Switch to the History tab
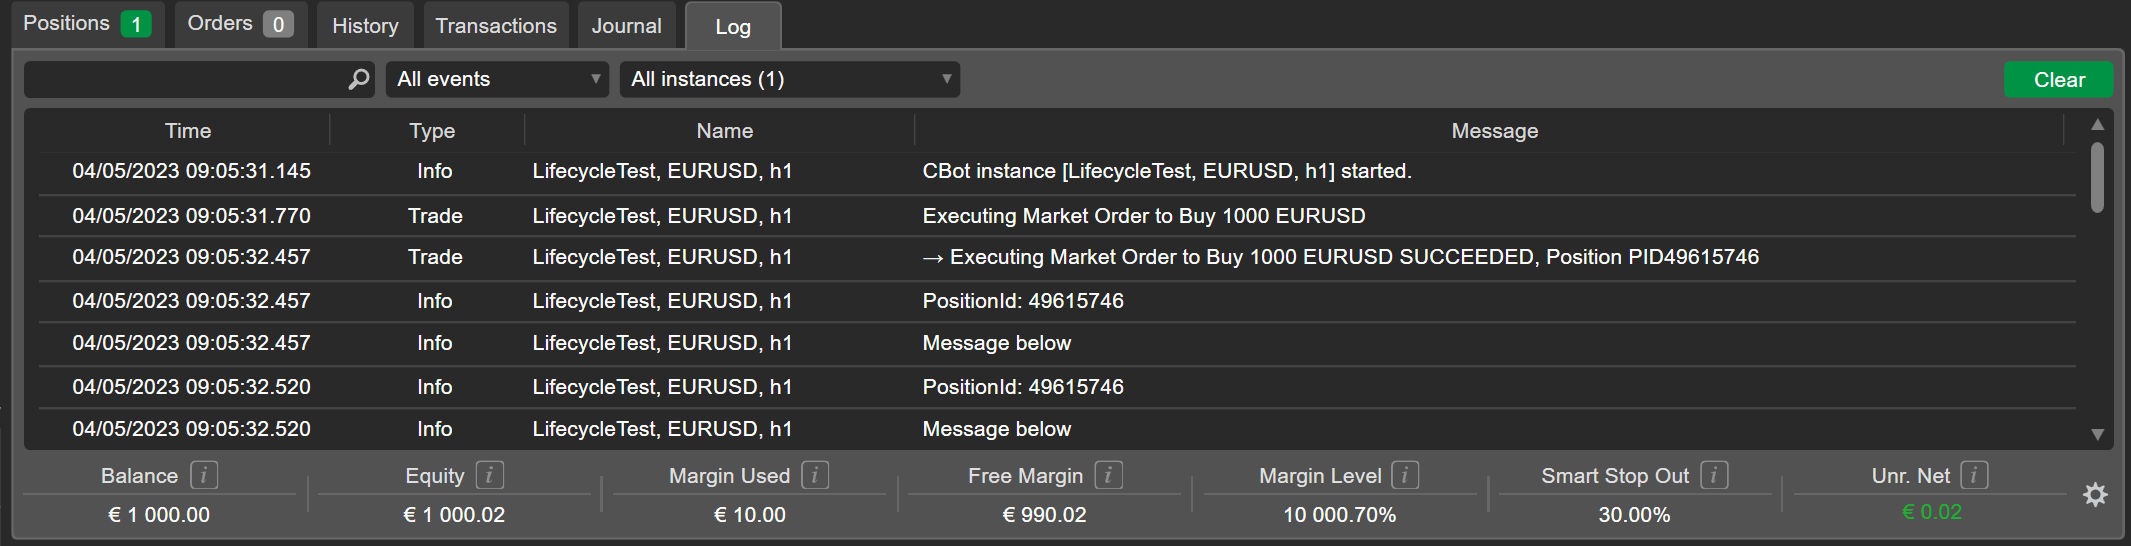2131x546 pixels. [365, 26]
